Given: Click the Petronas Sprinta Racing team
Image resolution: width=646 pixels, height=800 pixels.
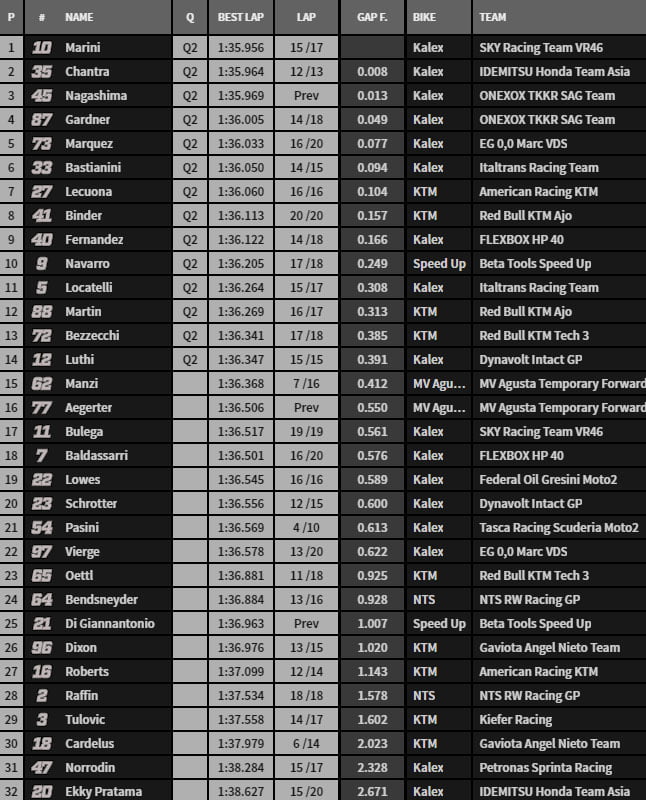Looking at the screenshot, I should 545,768.
